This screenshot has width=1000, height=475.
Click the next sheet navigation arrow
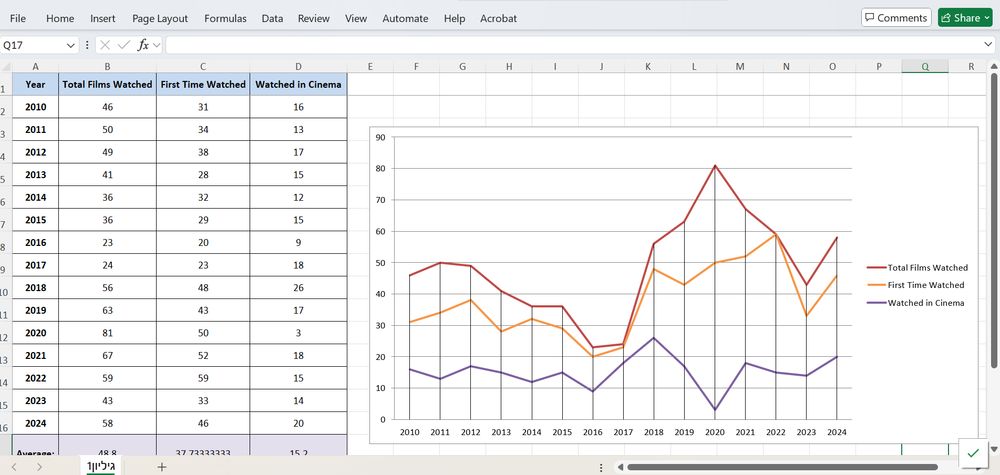coord(39,467)
